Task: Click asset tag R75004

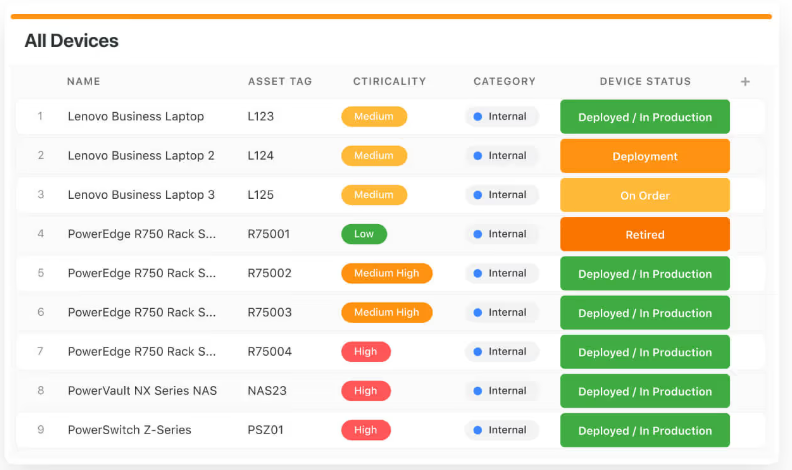Action: point(269,352)
